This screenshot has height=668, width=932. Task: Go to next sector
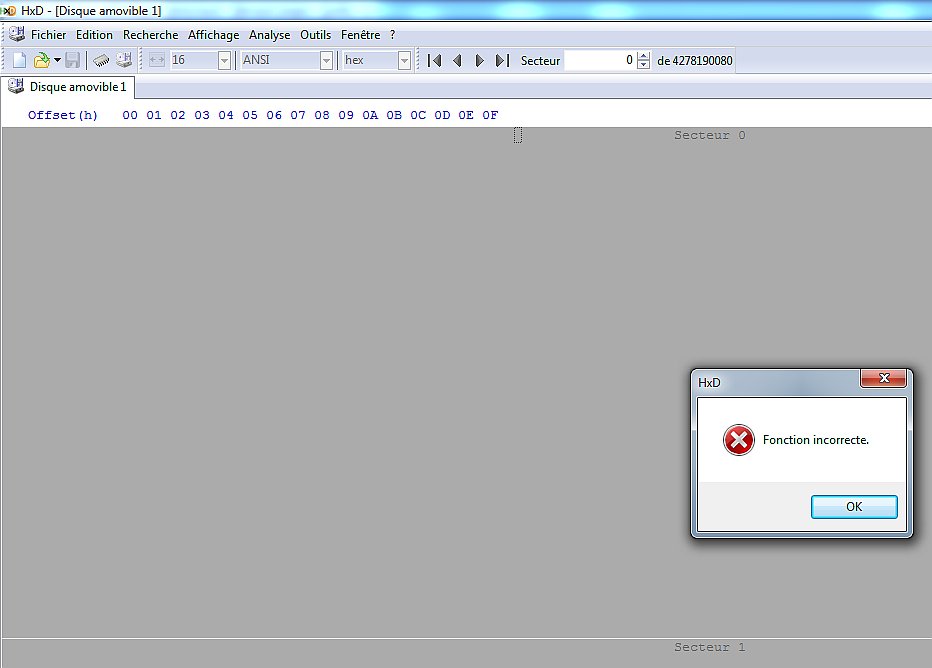(x=480, y=61)
